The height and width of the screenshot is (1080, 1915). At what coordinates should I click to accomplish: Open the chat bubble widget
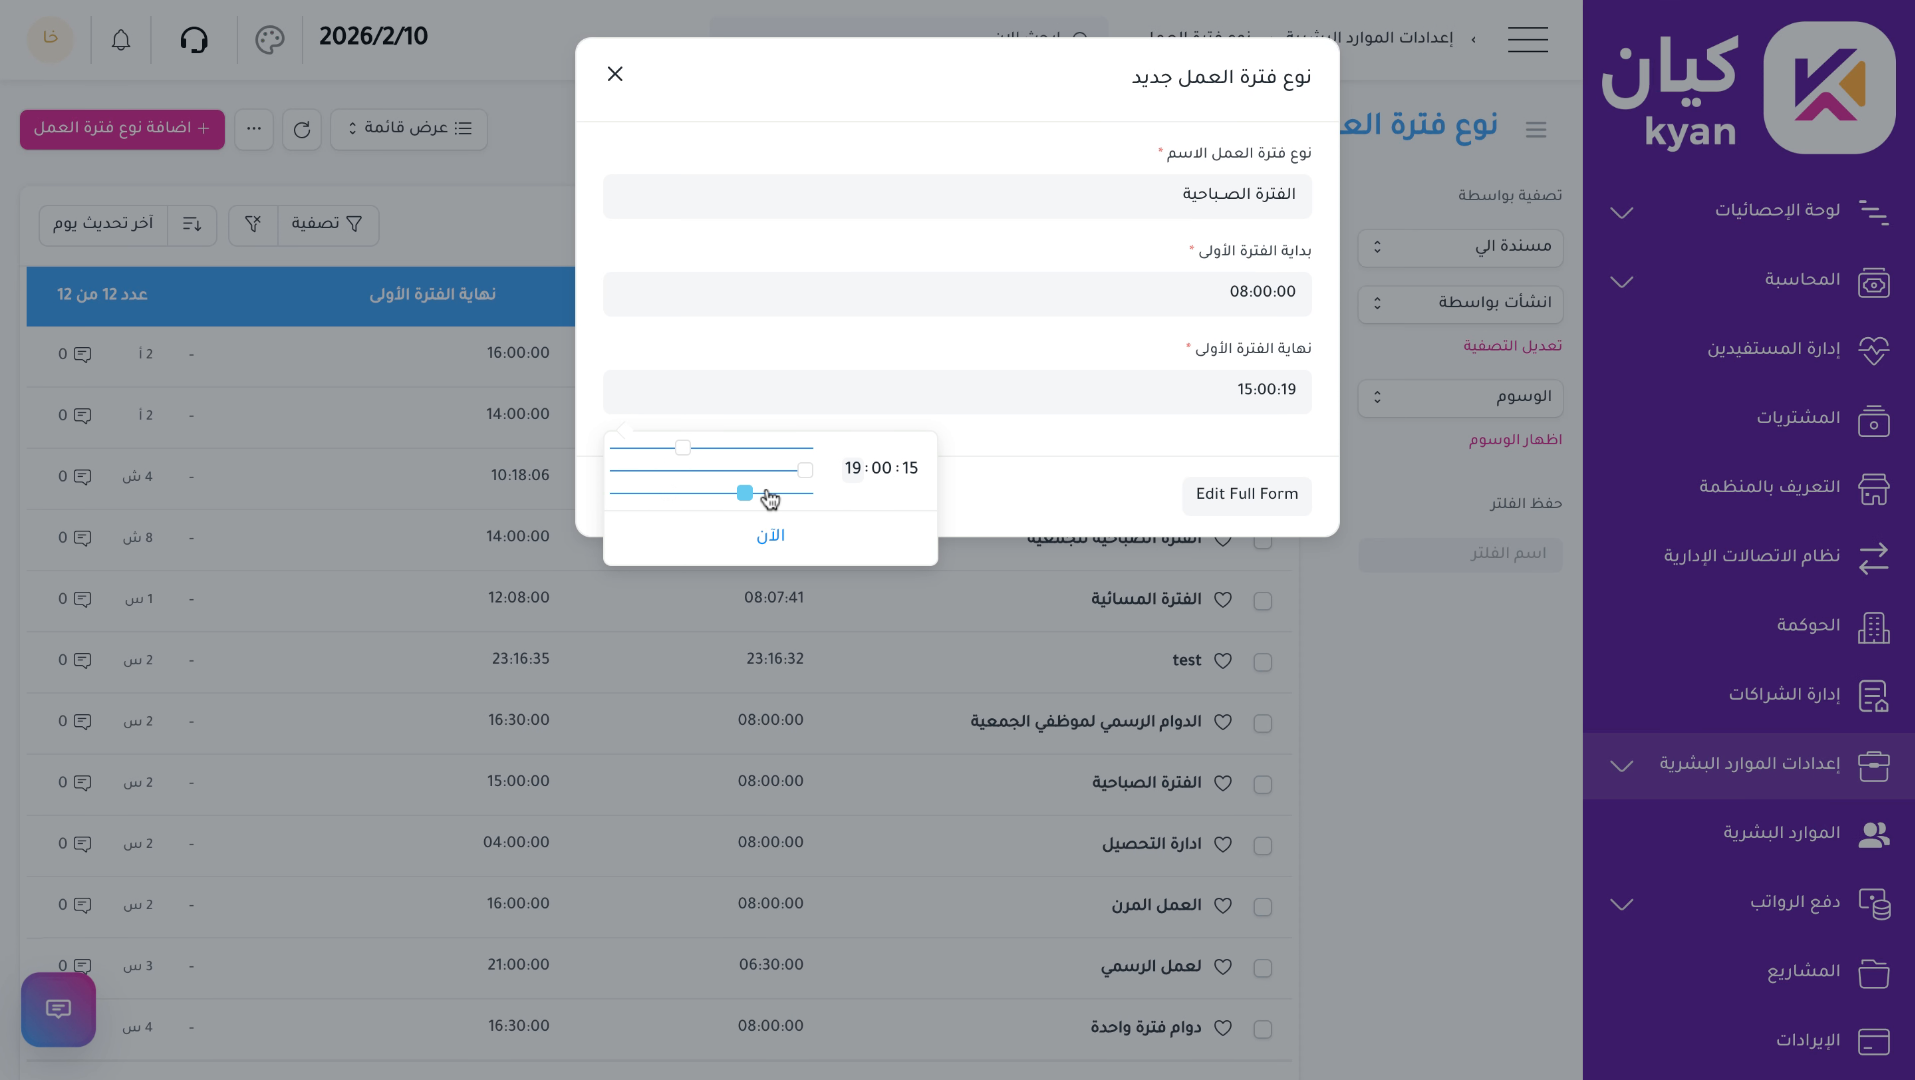pos(59,1009)
